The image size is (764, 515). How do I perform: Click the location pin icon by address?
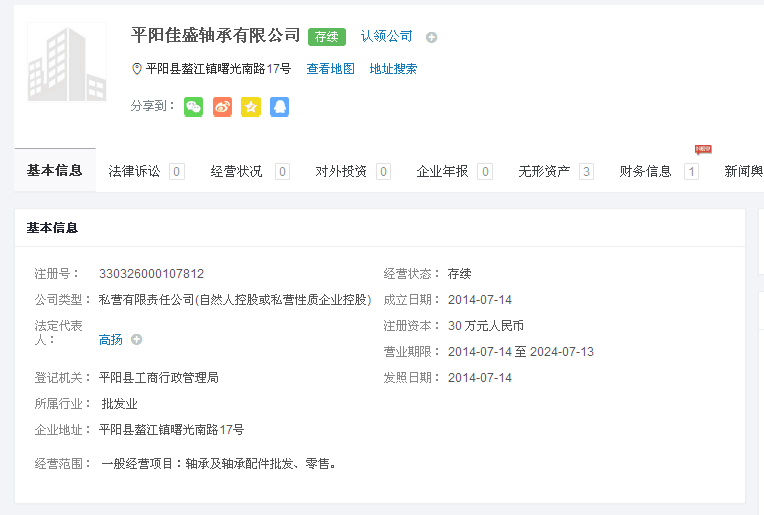pos(137,69)
